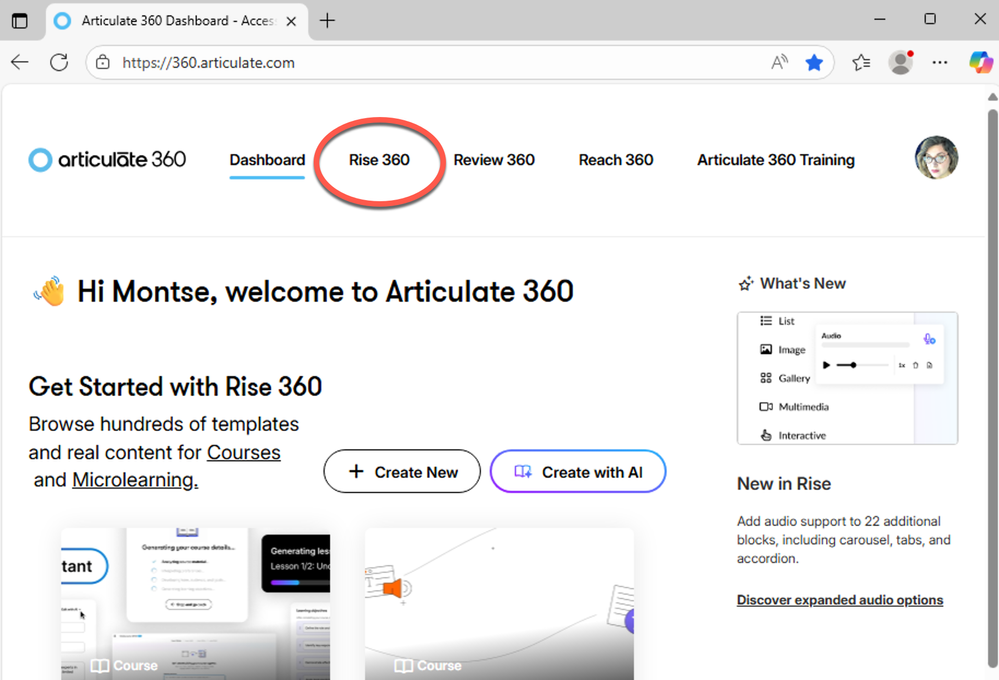Image resolution: width=999 pixels, height=680 pixels.
Task: Open Articulate 360 Training tab
Action: click(775, 160)
